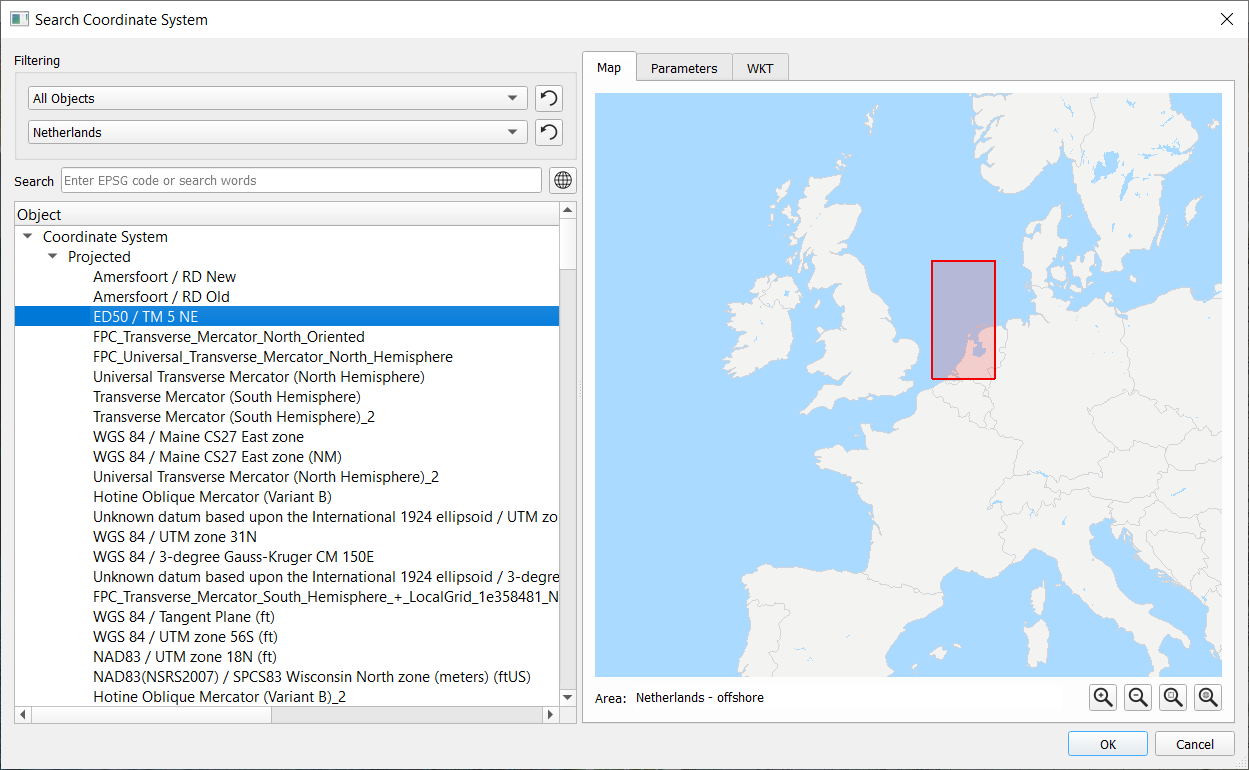Click the zoom out map button

tap(1138, 697)
